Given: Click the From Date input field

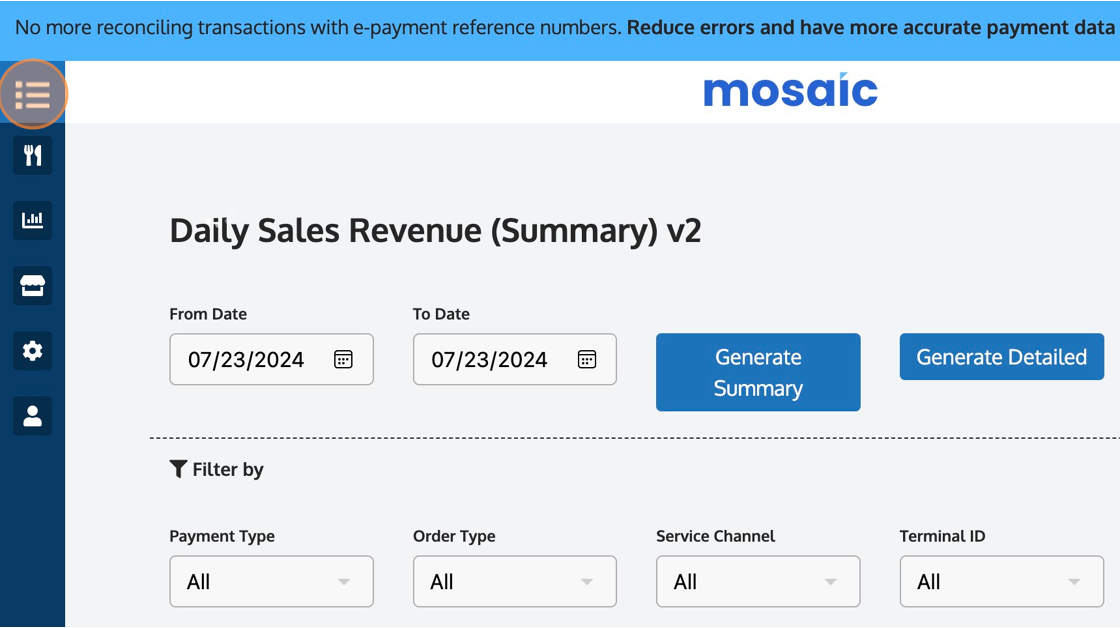Looking at the screenshot, I should (x=271, y=359).
